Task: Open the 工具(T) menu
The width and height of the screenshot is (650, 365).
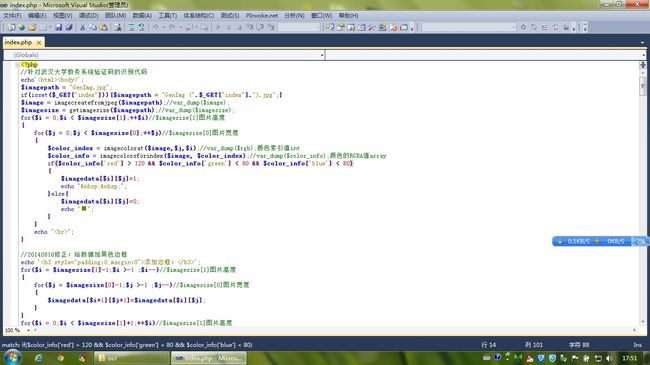Action: [x=167, y=15]
